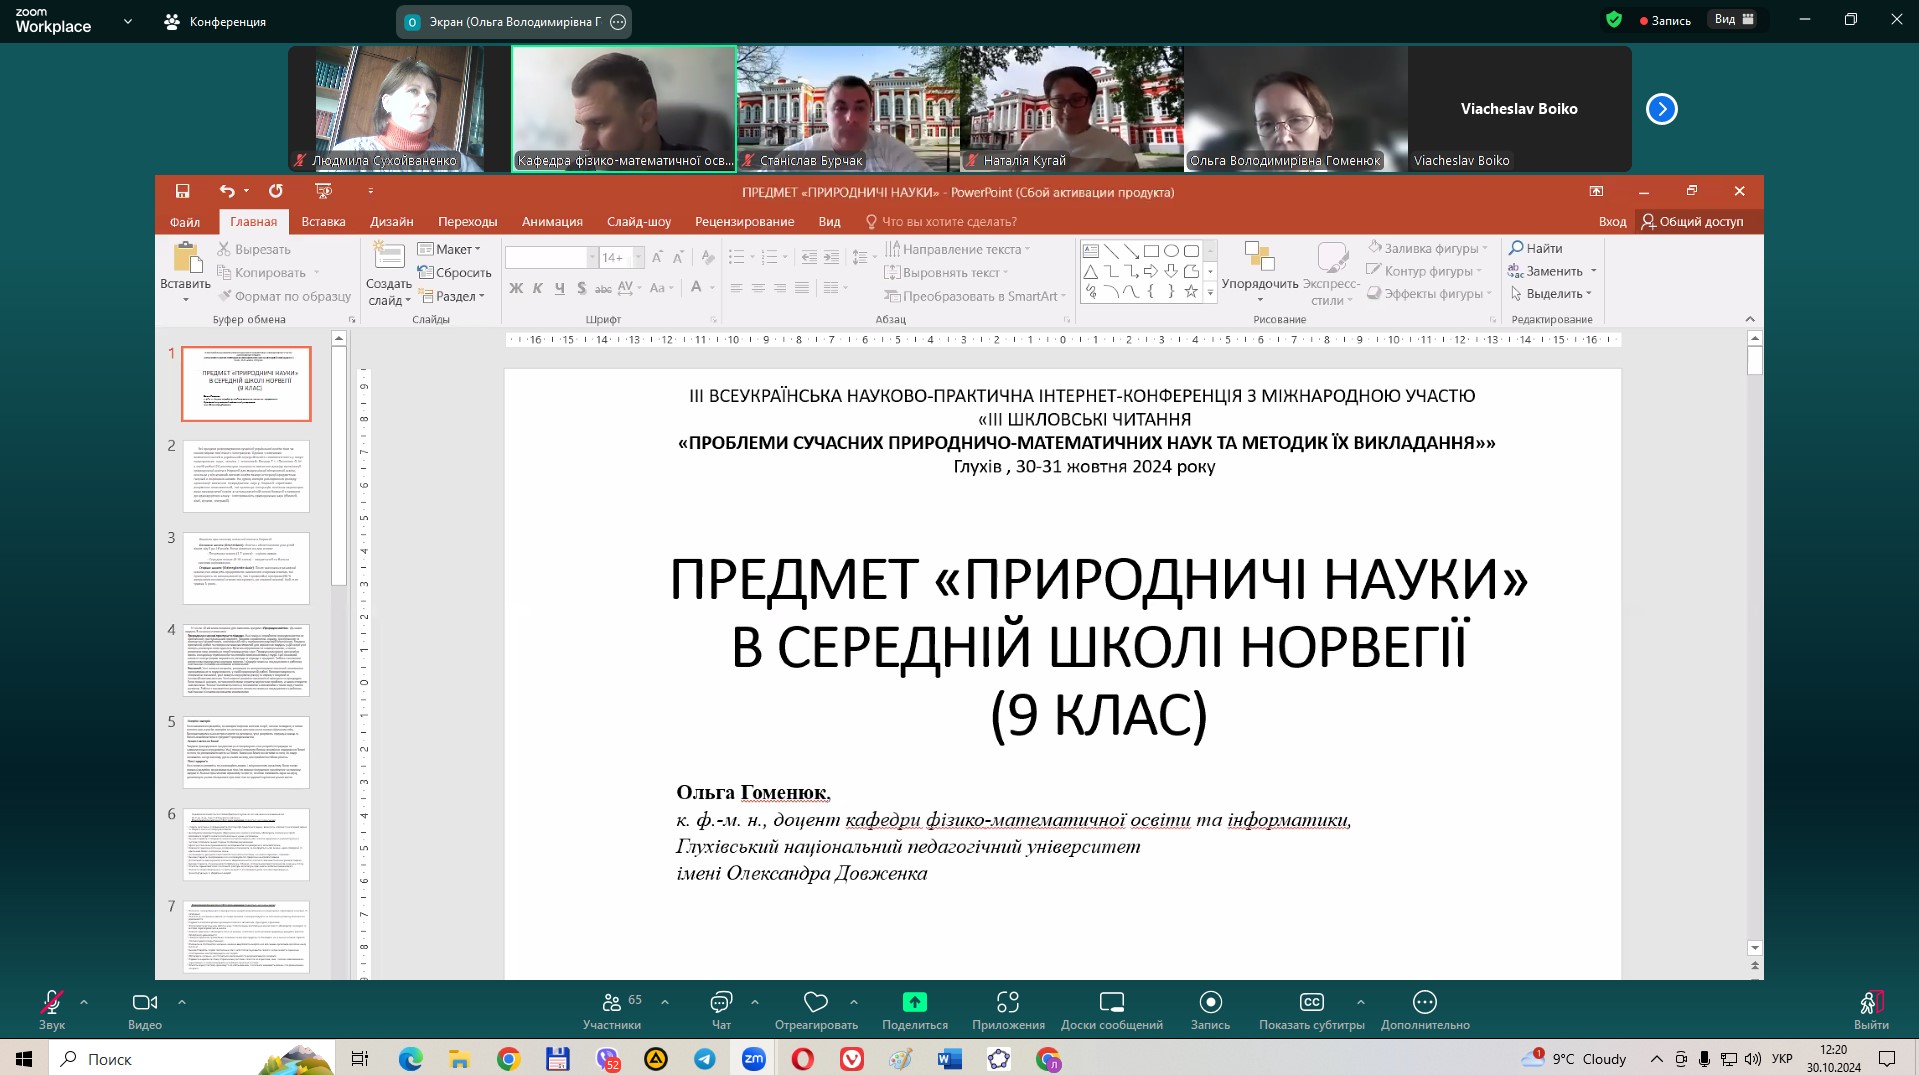Screen dimensions: 1919x1075
Task: Select the star shape in shapes gallery
Action: click(x=1191, y=291)
